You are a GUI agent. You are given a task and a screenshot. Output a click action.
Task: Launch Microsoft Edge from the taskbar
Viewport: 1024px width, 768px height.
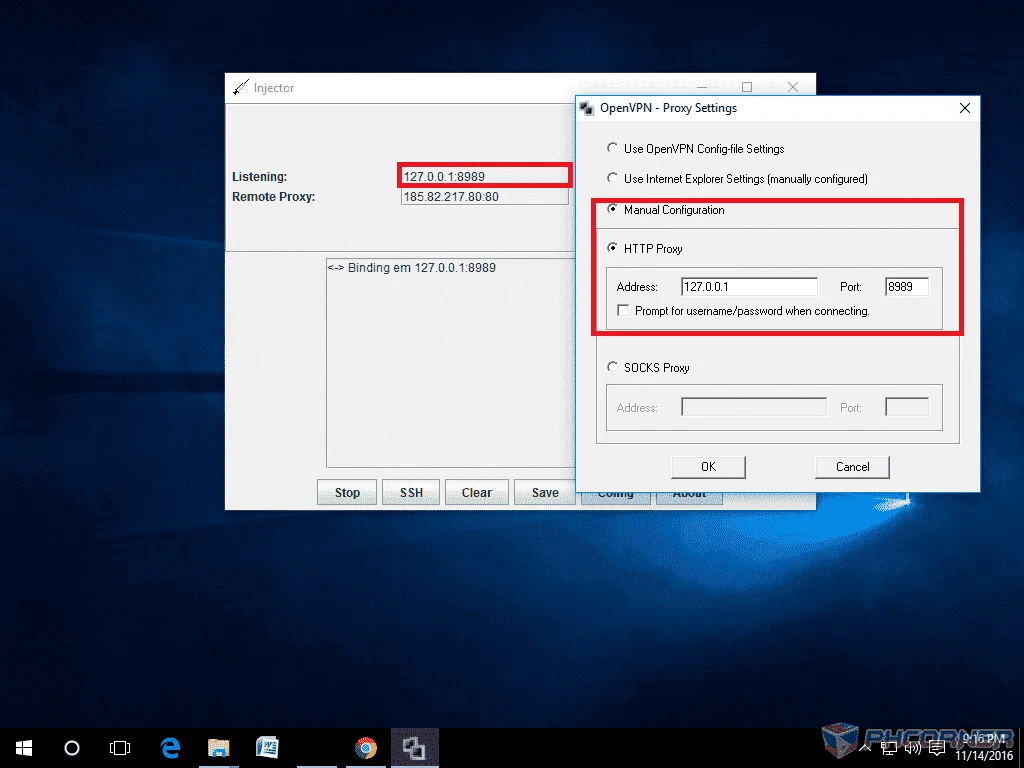(170, 748)
